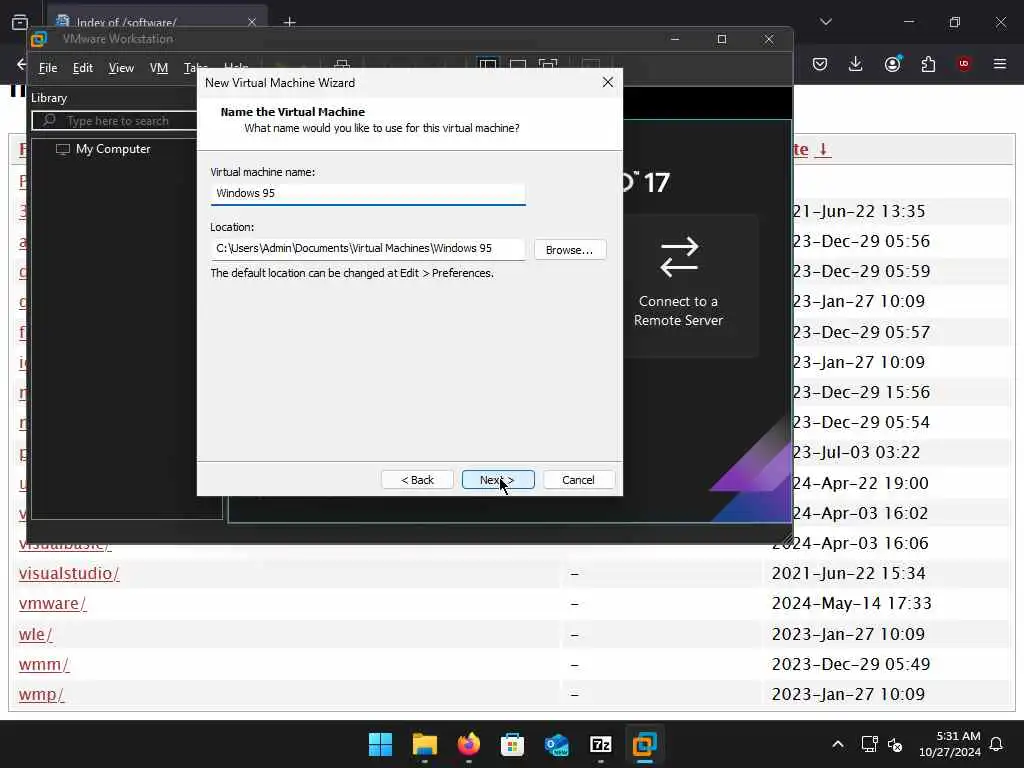Open the Windows Start menu
This screenshot has width=1024, height=768.
[x=380, y=744]
